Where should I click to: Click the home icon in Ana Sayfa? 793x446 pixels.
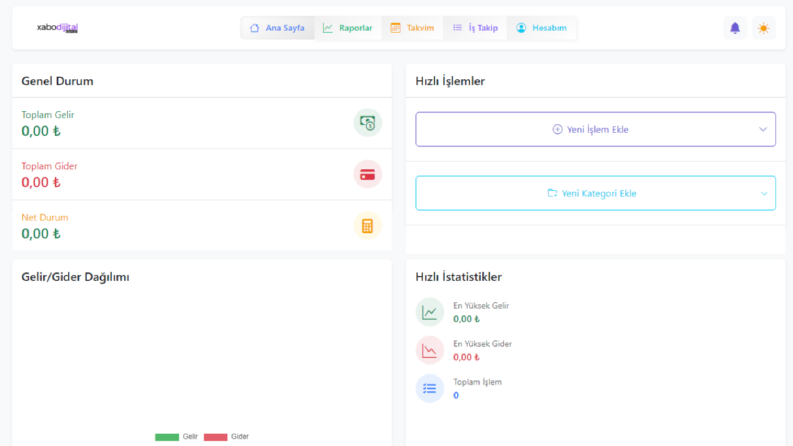(254, 28)
